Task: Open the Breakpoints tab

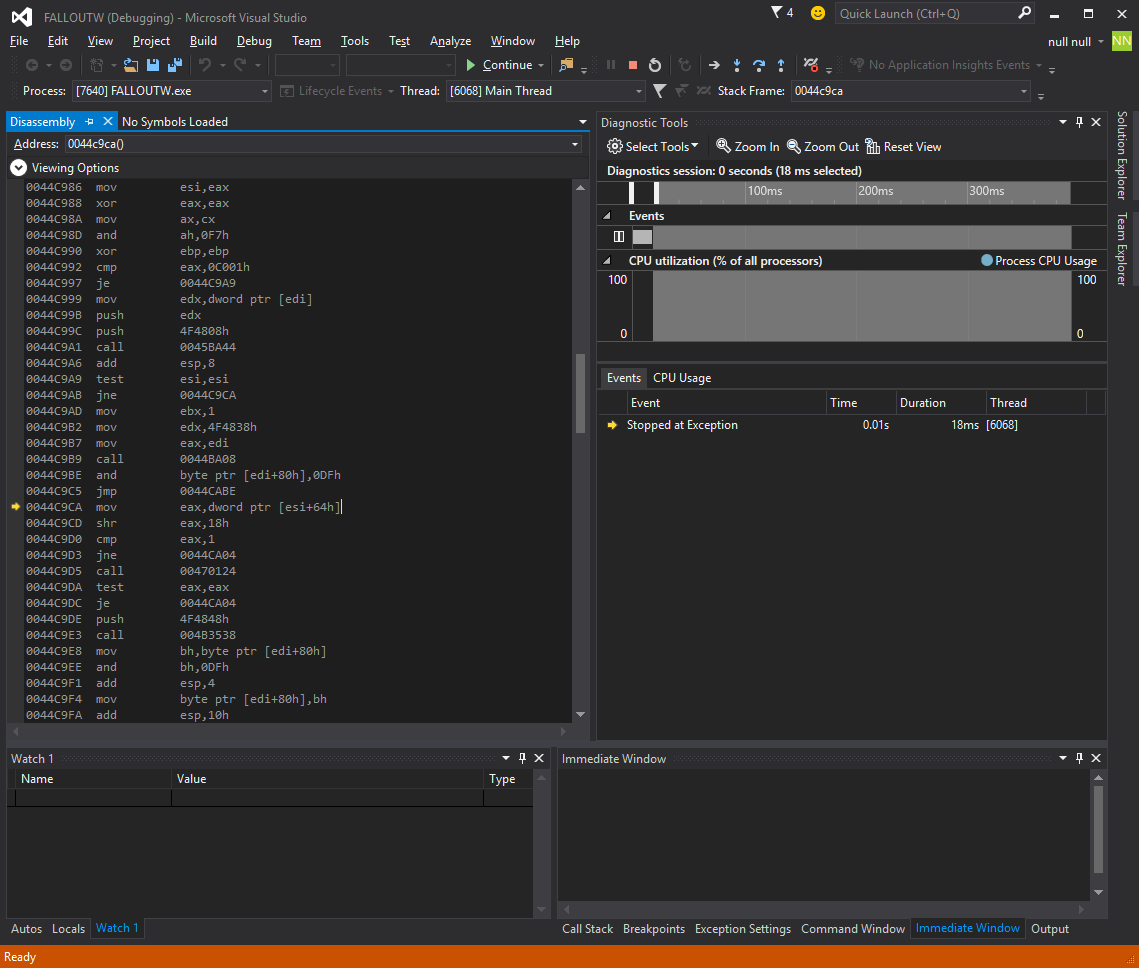Action: (x=654, y=929)
